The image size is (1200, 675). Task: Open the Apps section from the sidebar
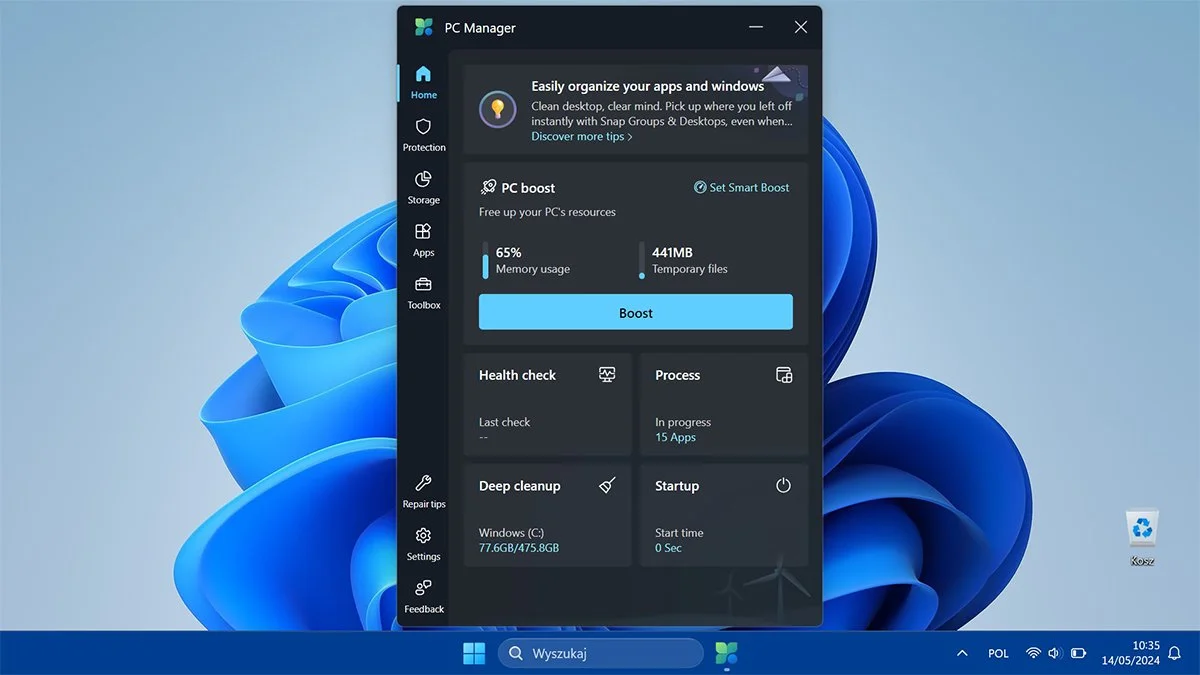[423, 241]
